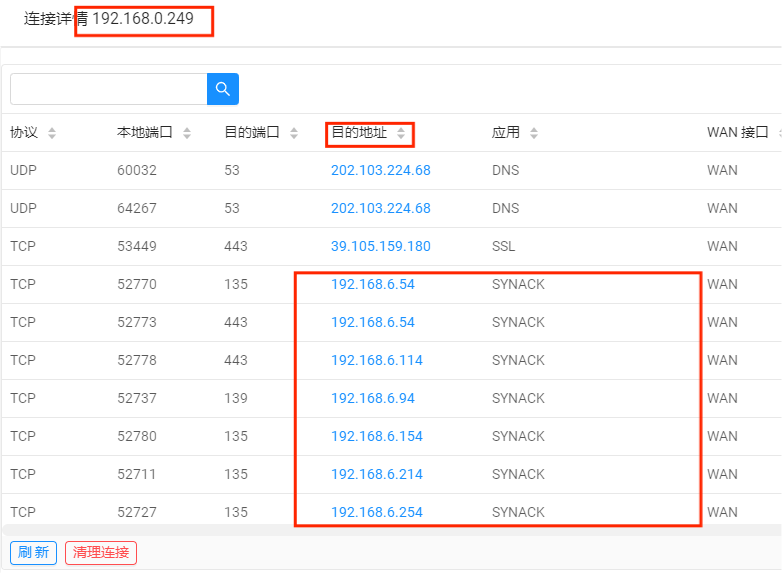Click the blue search magnifier button
782x573 pixels.
(223, 89)
